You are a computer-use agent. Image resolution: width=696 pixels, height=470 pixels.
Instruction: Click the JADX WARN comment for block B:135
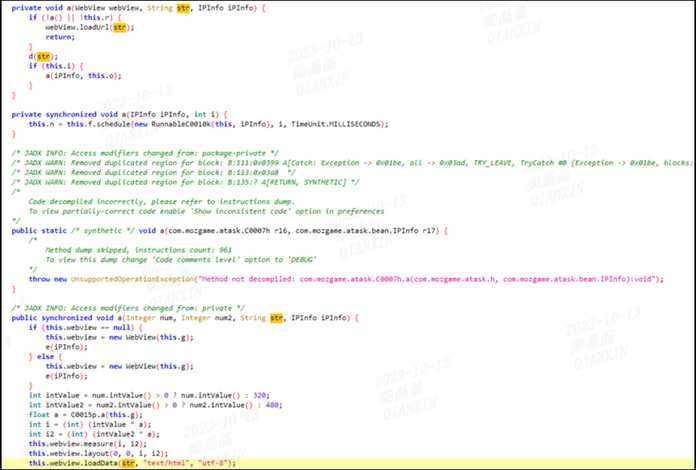click(186, 182)
